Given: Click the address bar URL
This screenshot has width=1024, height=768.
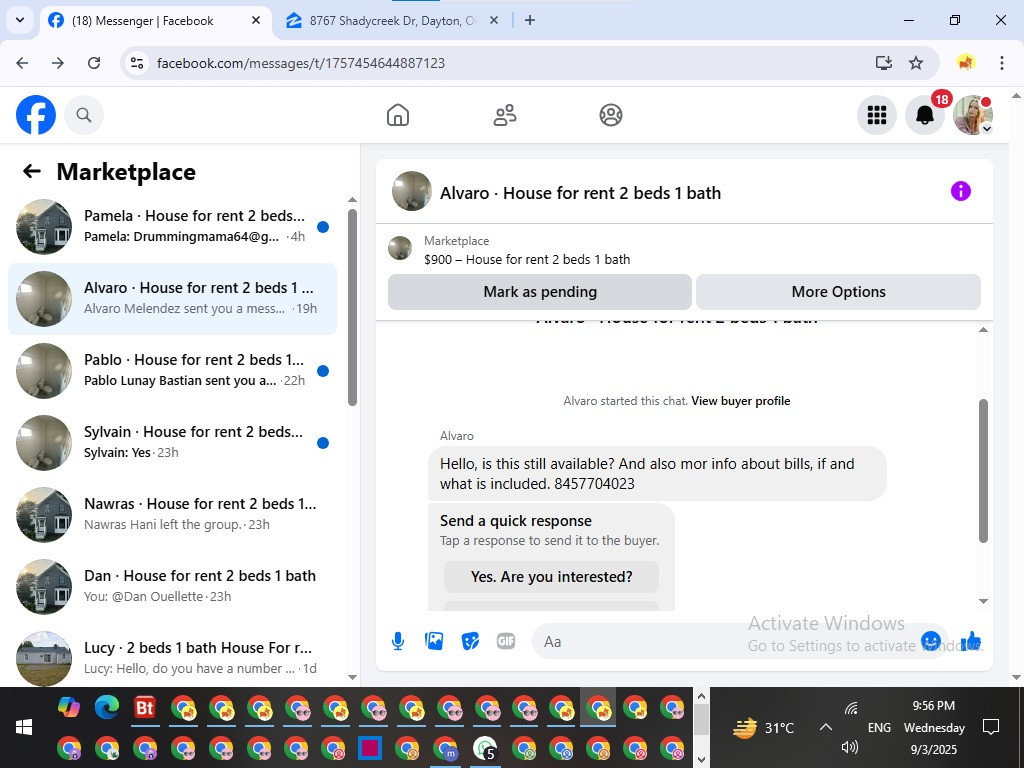Looking at the screenshot, I should point(300,63).
